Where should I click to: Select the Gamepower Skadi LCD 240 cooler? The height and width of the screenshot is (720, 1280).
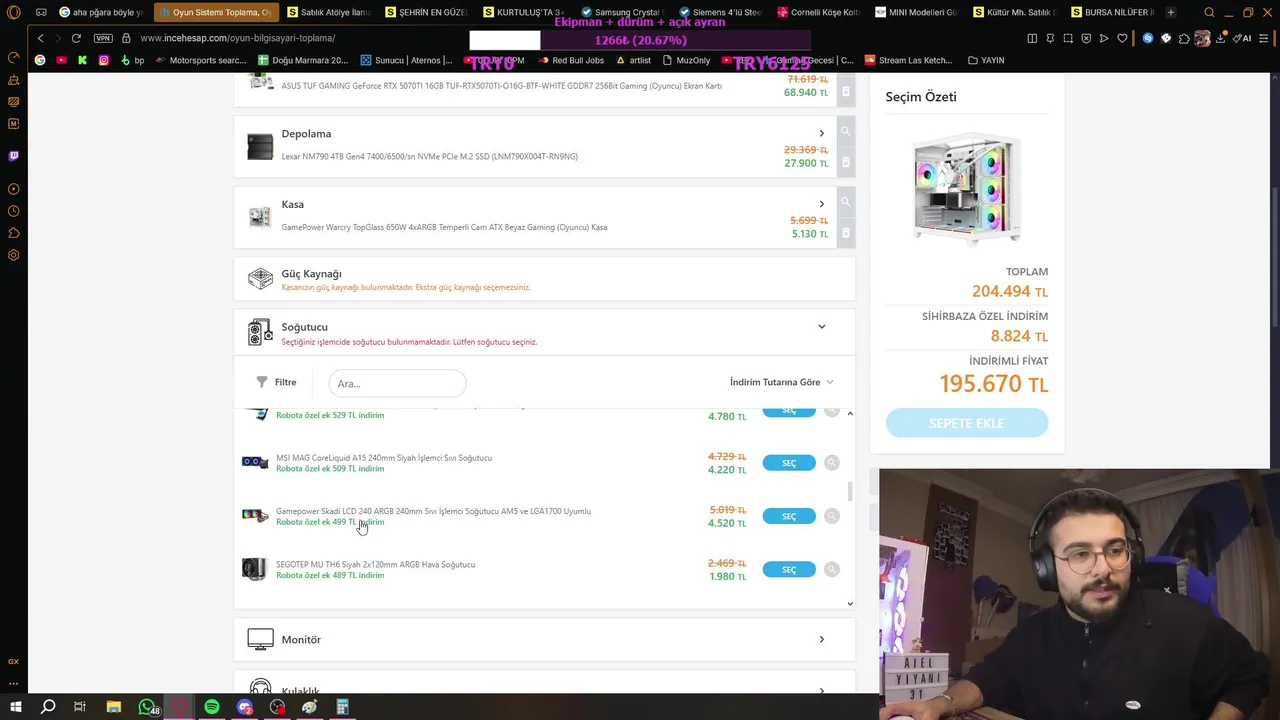(789, 516)
